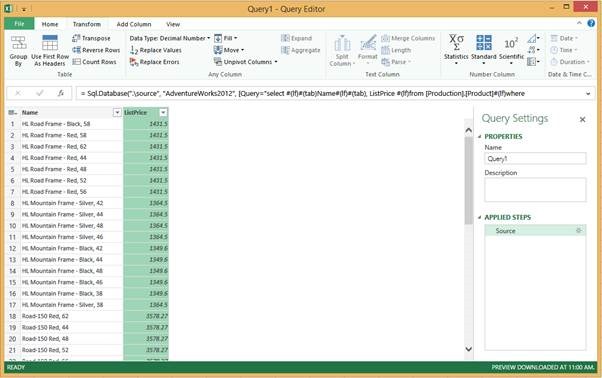Viewport: 602px width, 378px height.
Task: Click Reverse Rows
Action: coord(96,50)
